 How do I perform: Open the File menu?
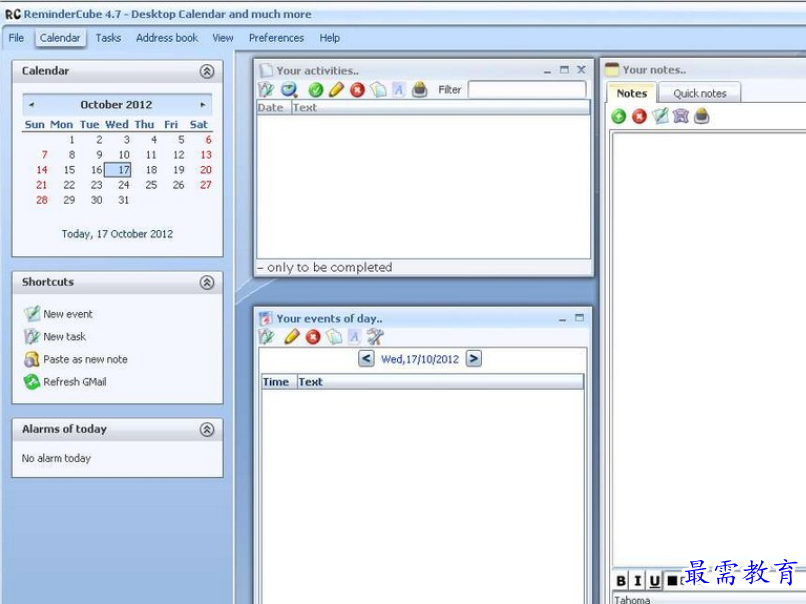tap(16, 38)
